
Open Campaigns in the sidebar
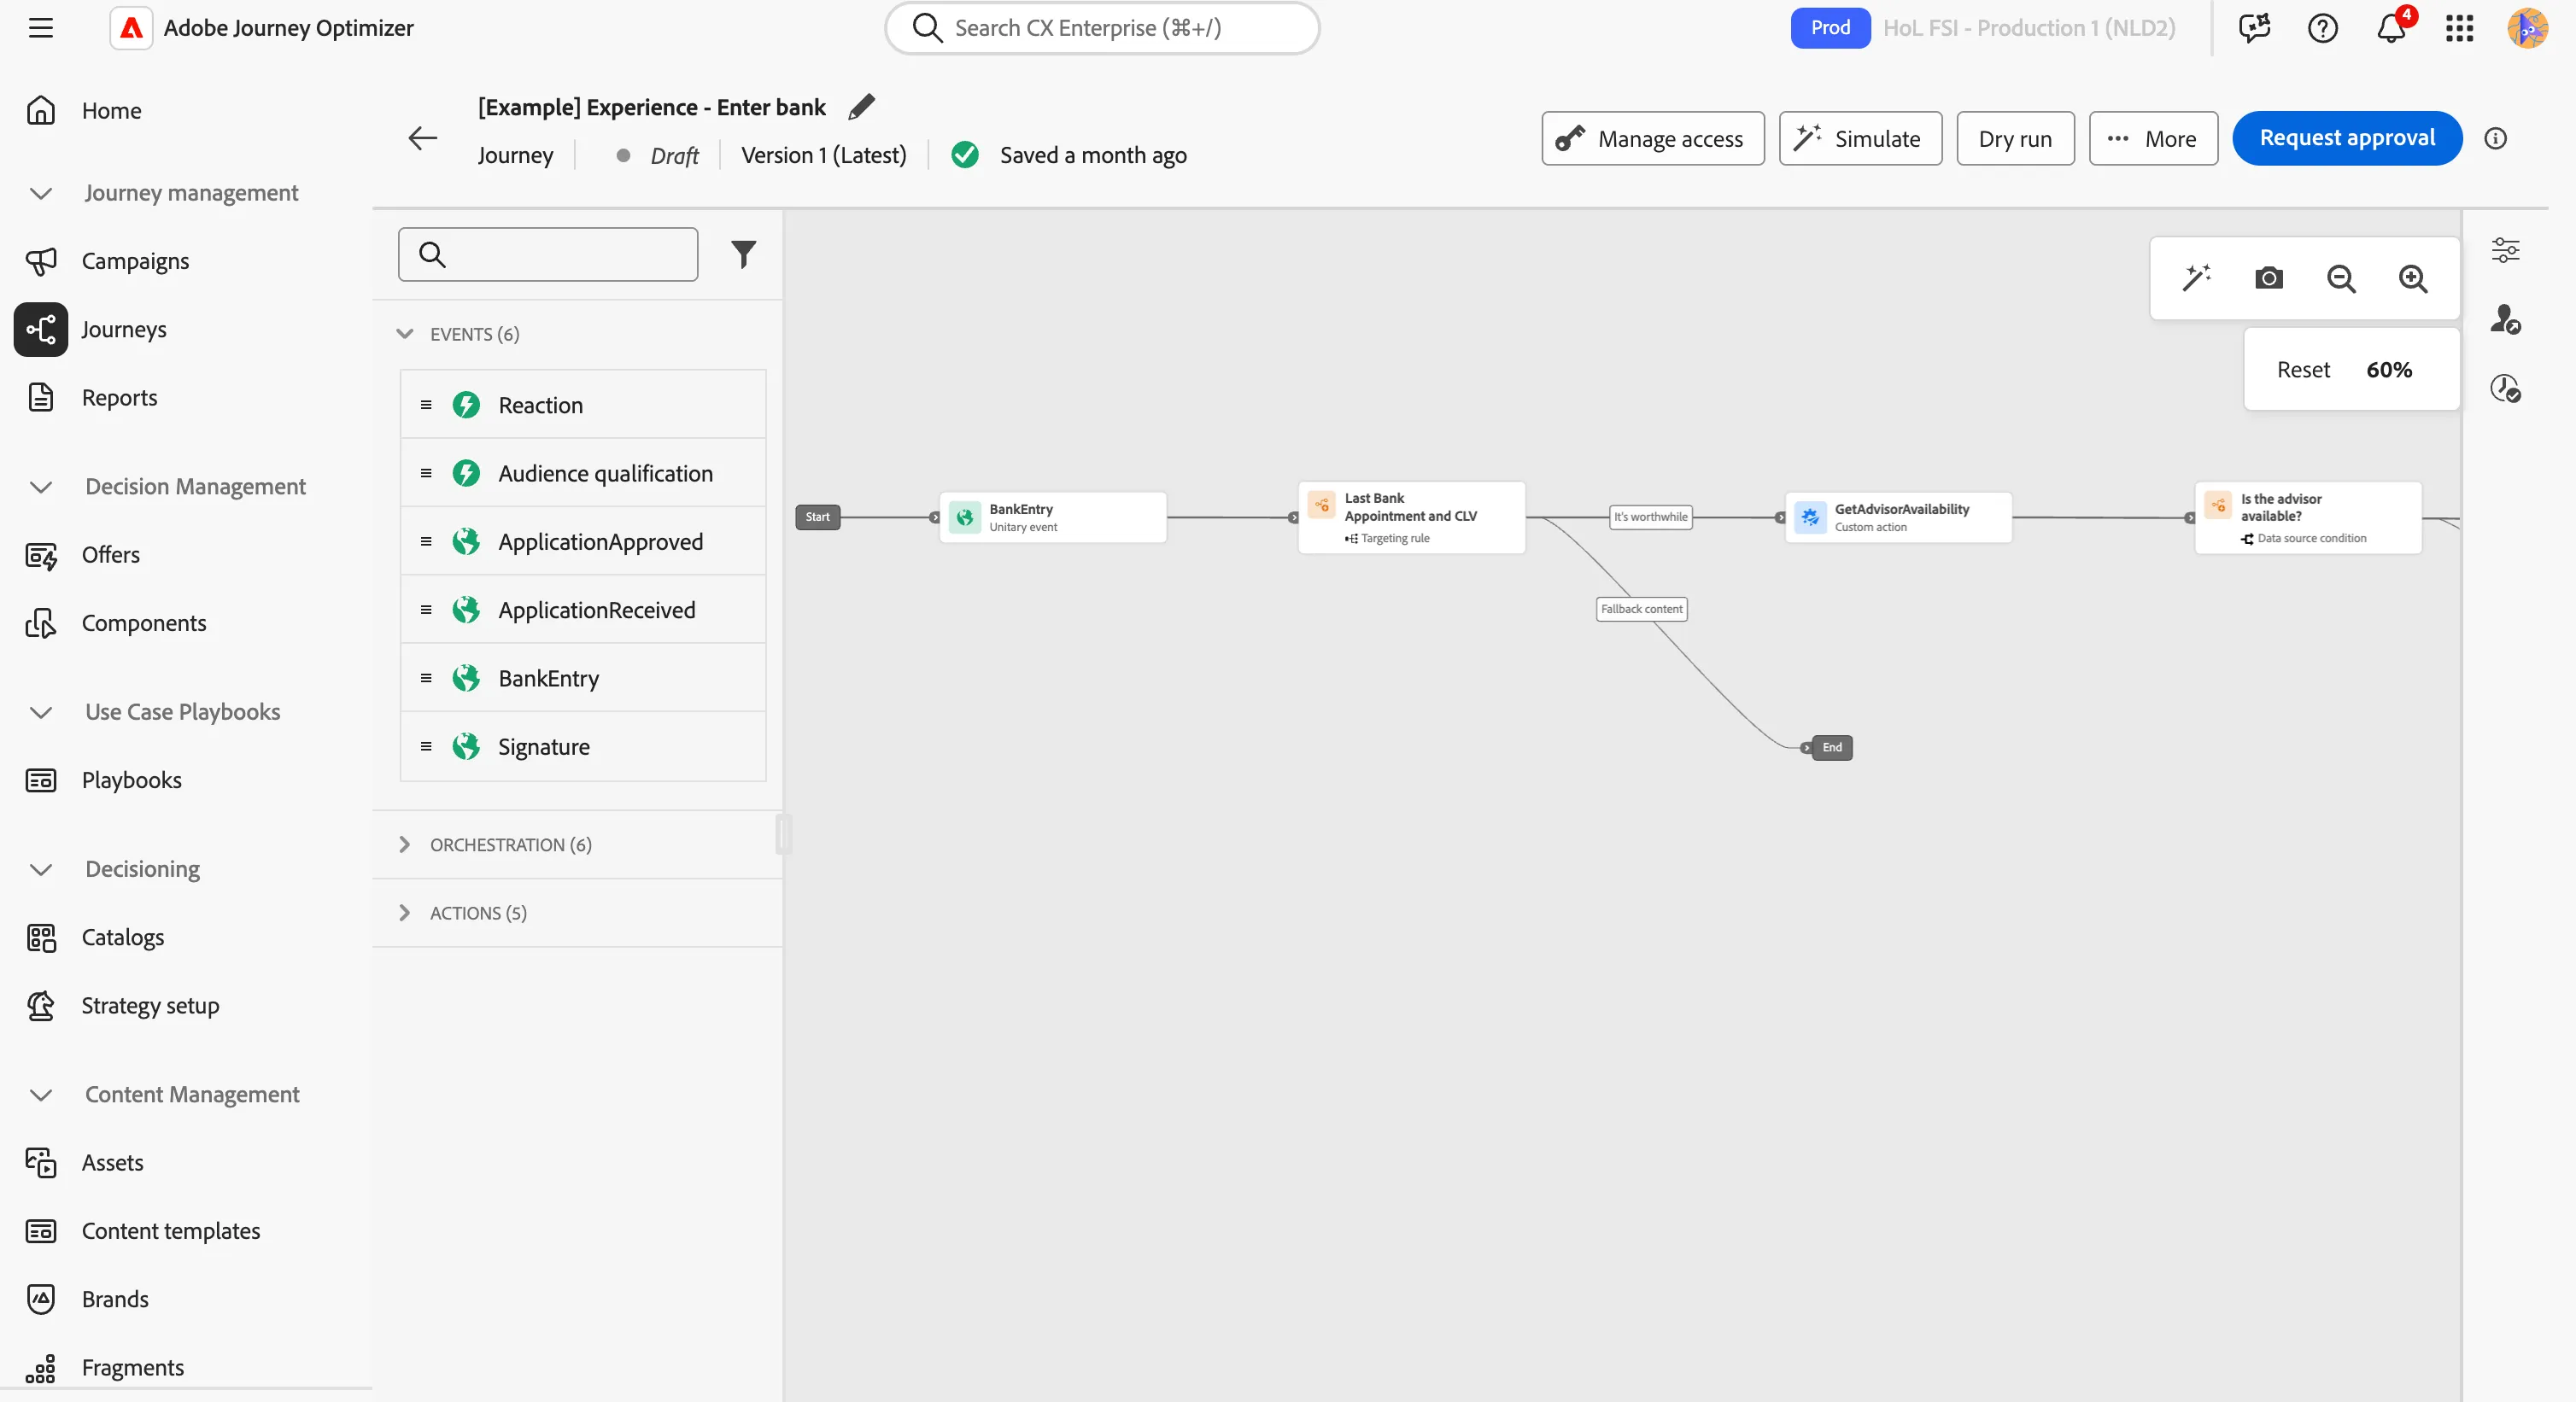click(x=135, y=261)
